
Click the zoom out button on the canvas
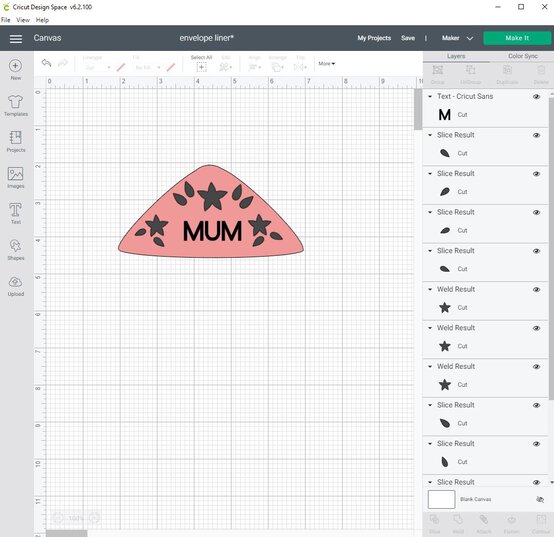tap(58, 518)
